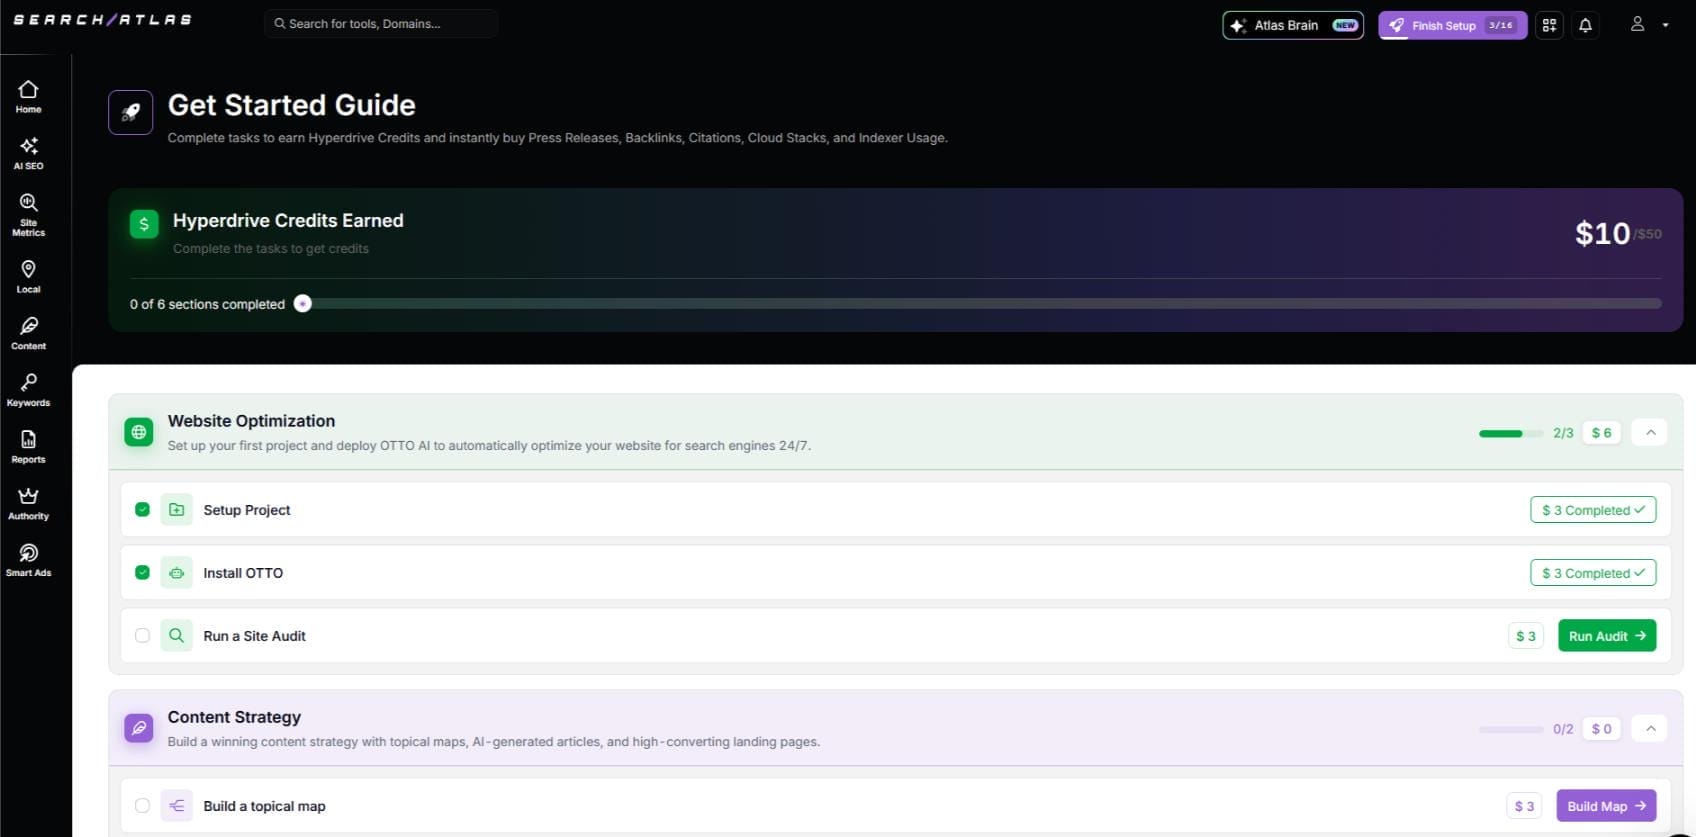Open the account dropdown arrow
This screenshot has height=837, width=1696.
pos(1665,25)
